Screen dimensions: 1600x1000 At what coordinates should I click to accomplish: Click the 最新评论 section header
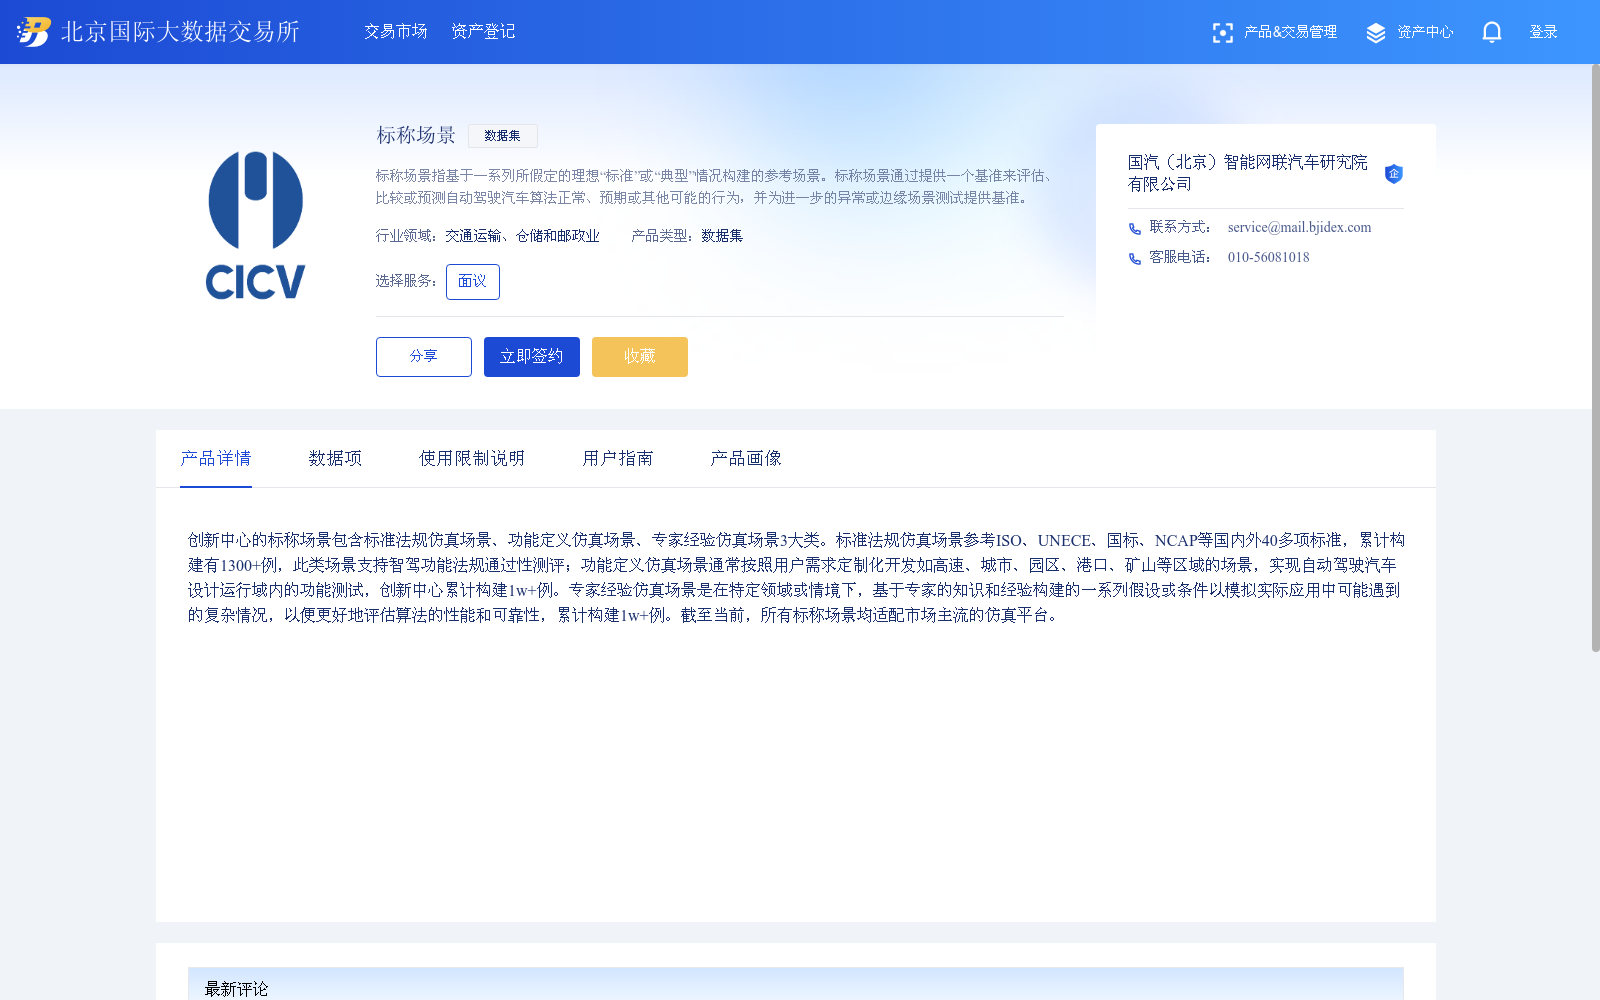pos(236,989)
